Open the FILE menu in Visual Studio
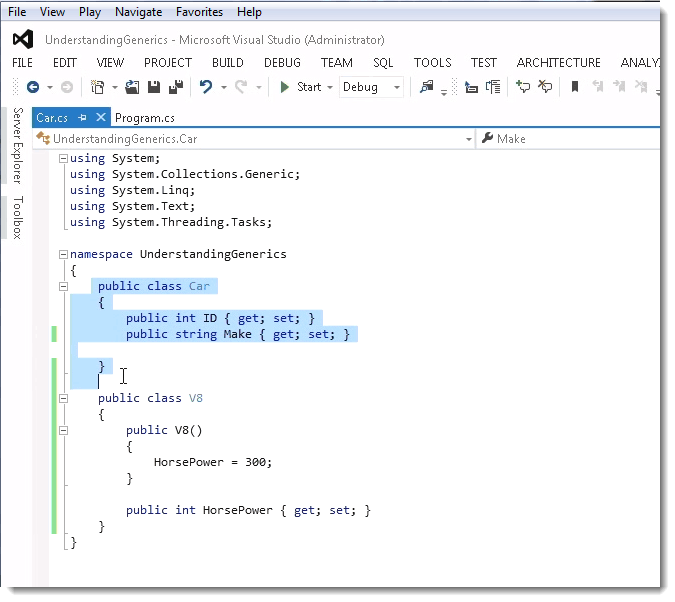Screen dimensions: 675x602 [x=22, y=63]
